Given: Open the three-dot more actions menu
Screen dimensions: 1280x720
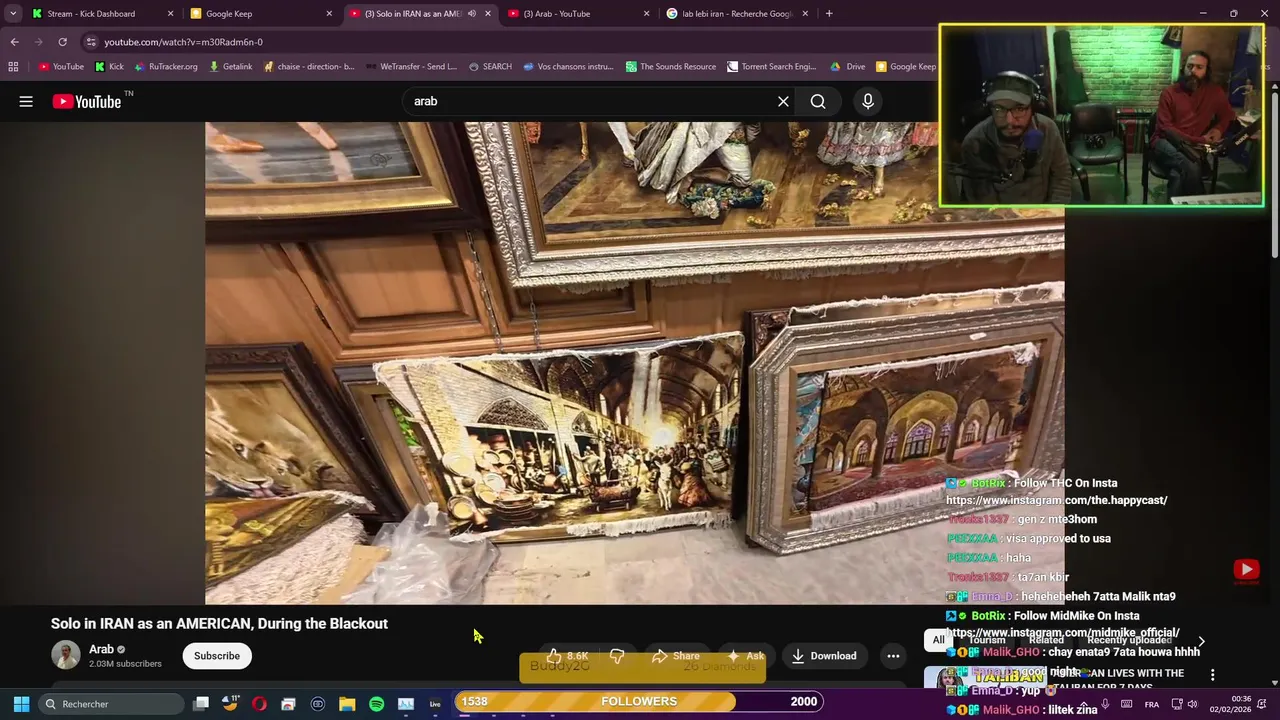Looking at the screenshot, I should (893, 656).
